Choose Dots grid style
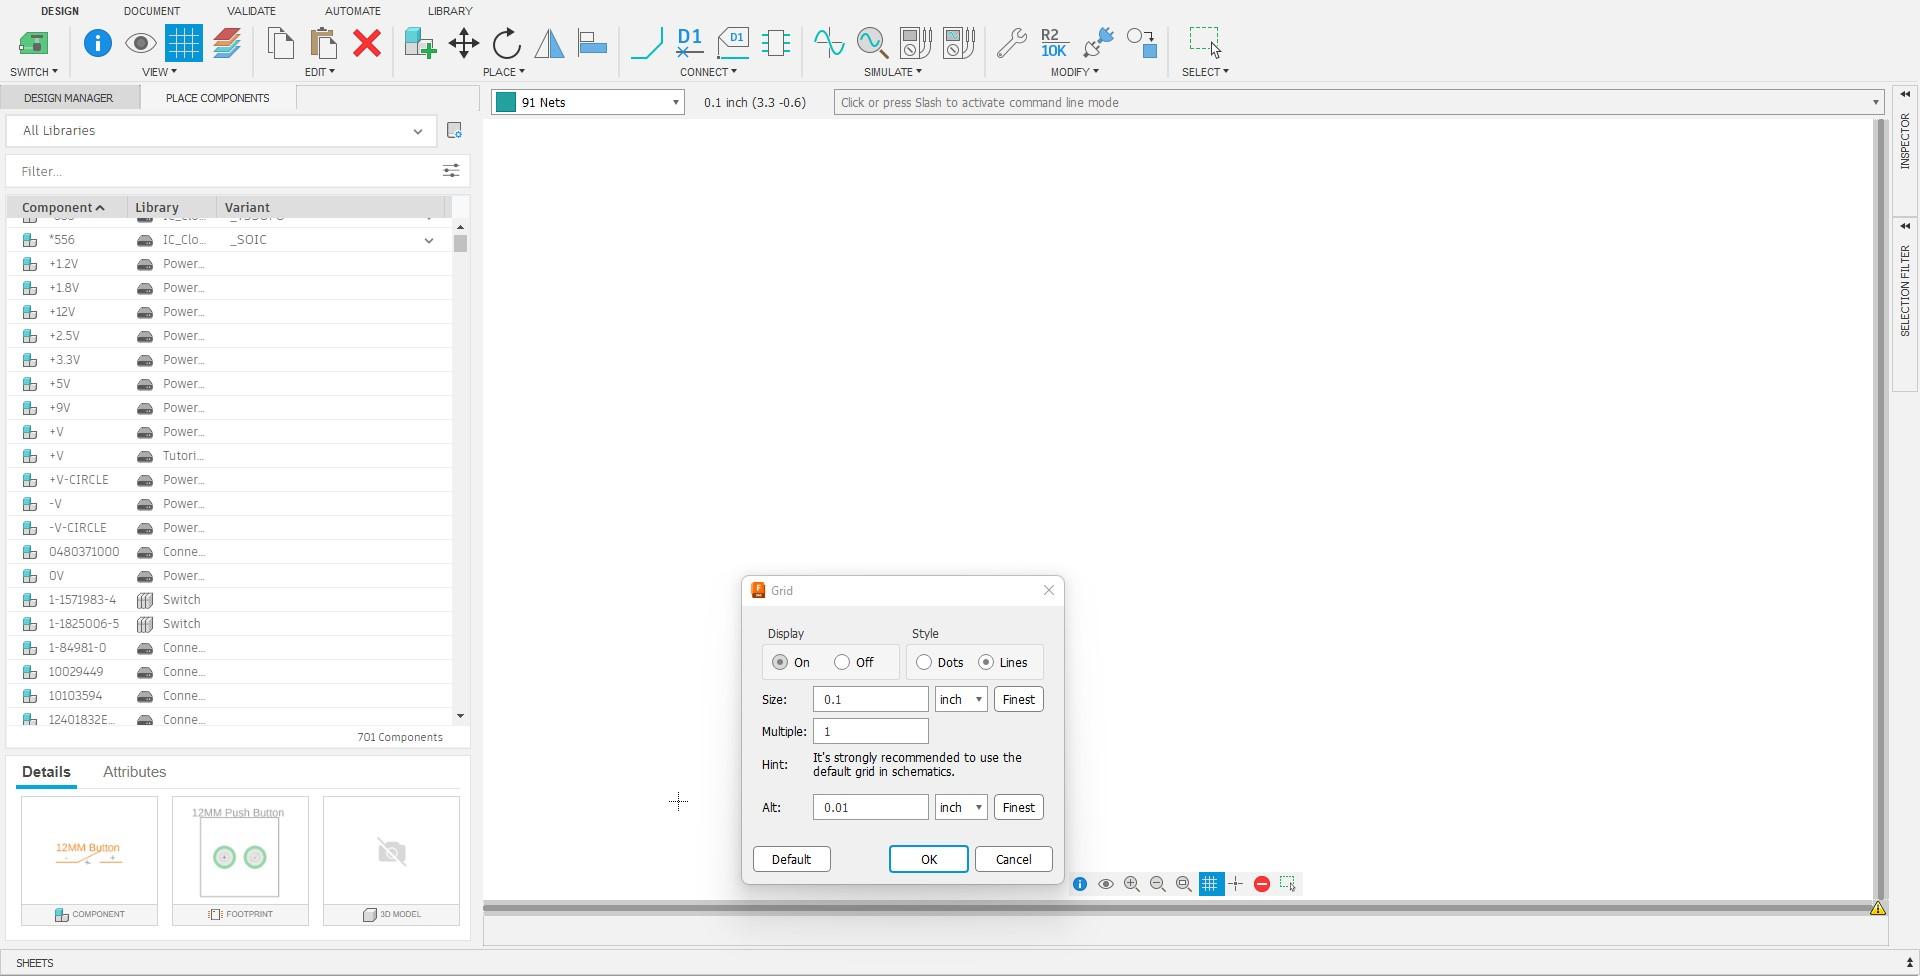Screen dimensions: 1920x976 pyautogui.click(x=924, y=662)
